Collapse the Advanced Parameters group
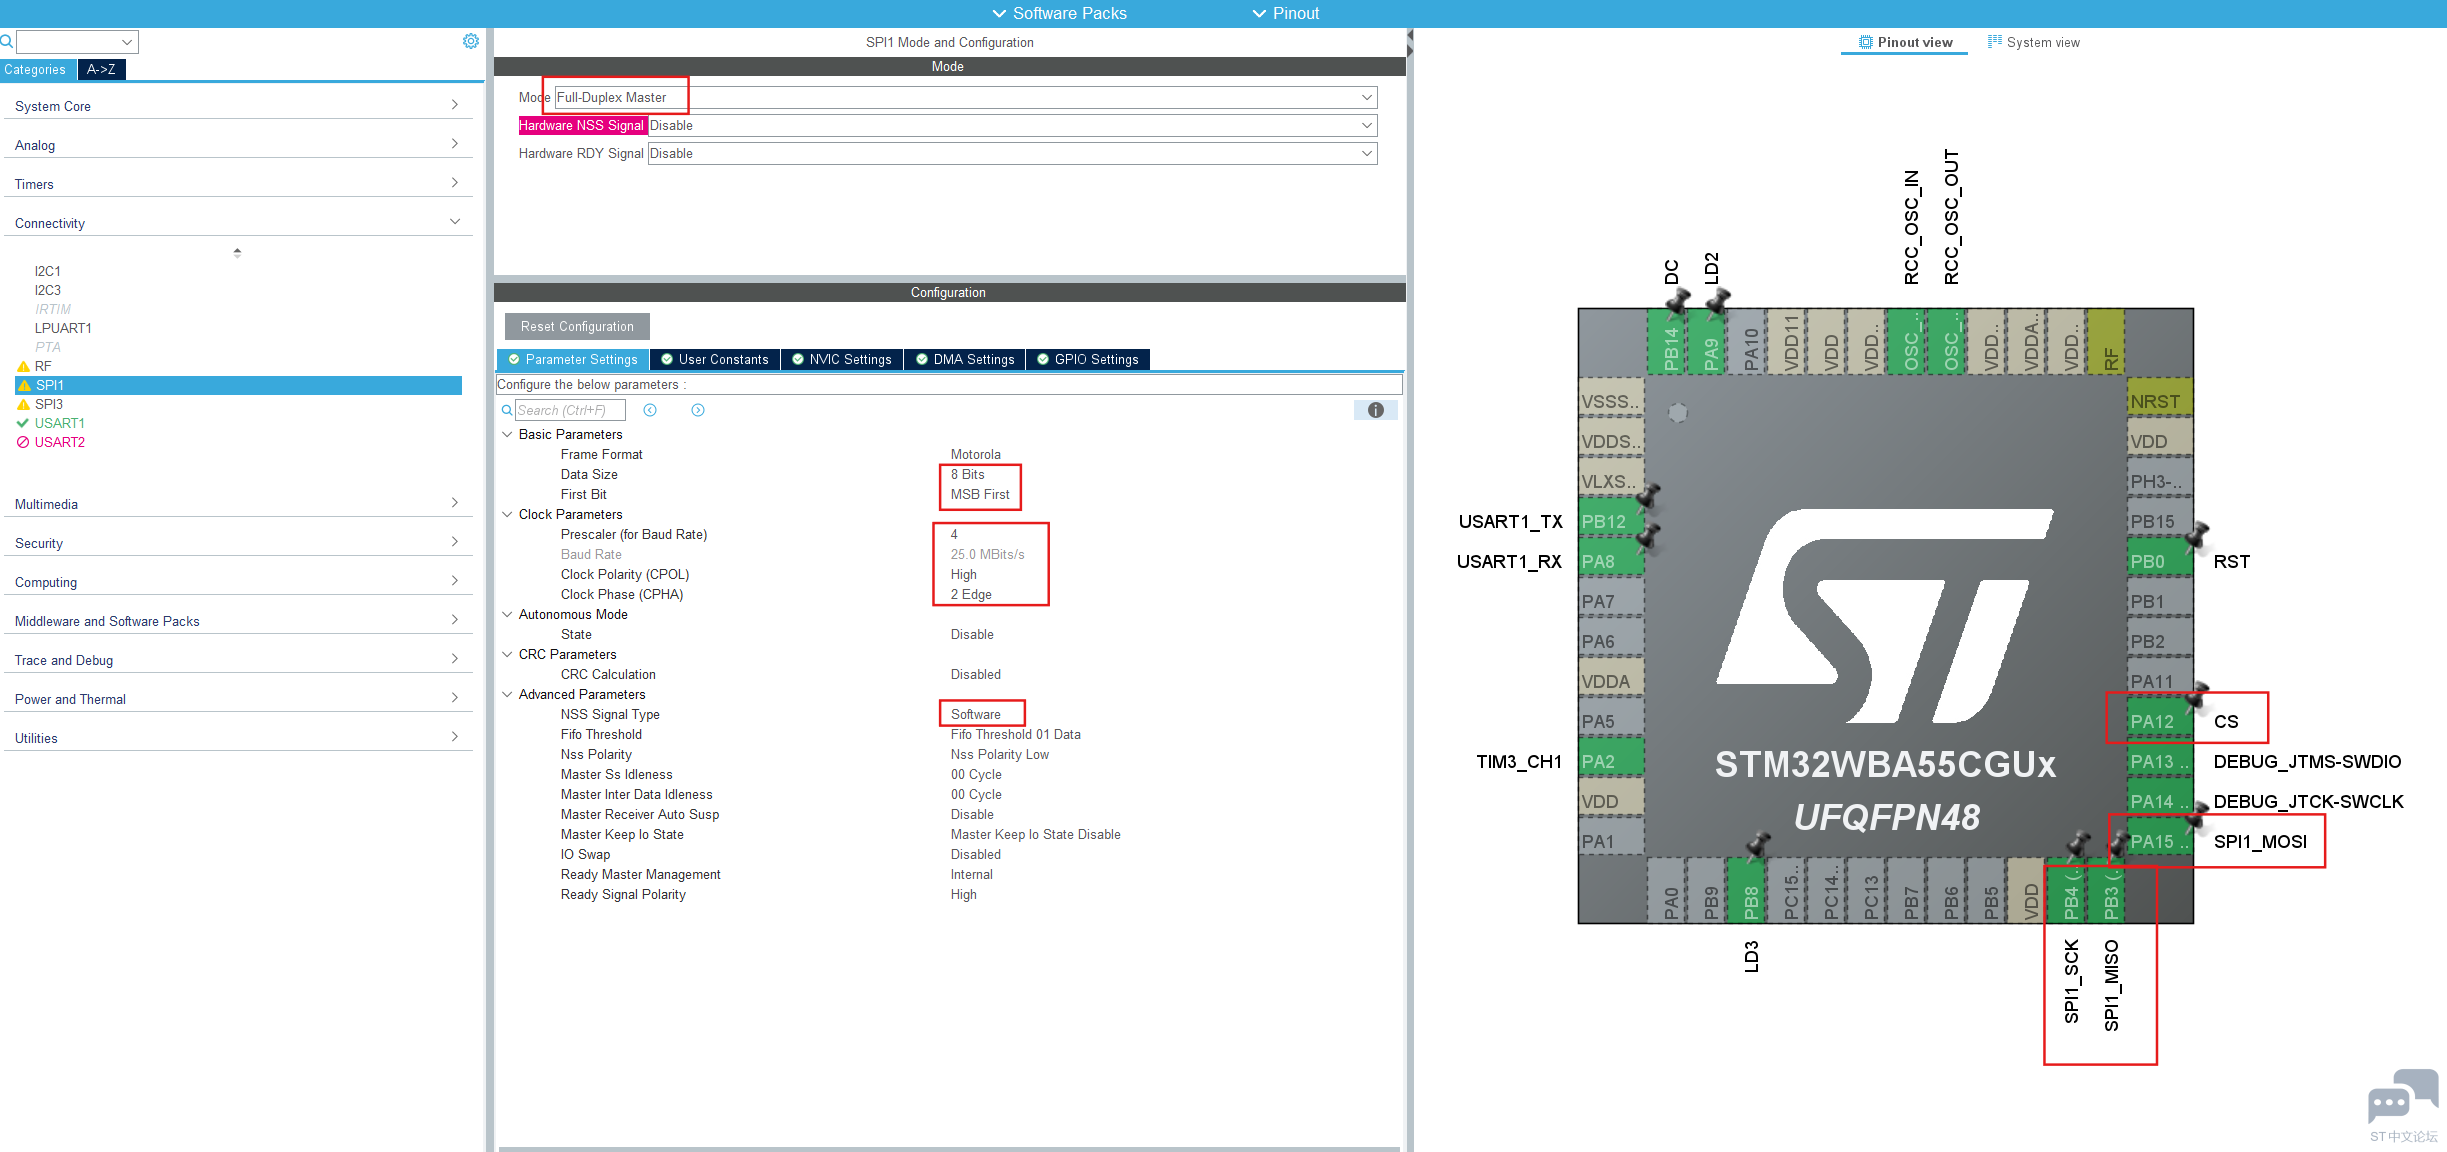Image resolution: width=2447 pixels, height=1152 pixels. coord(507,694)
